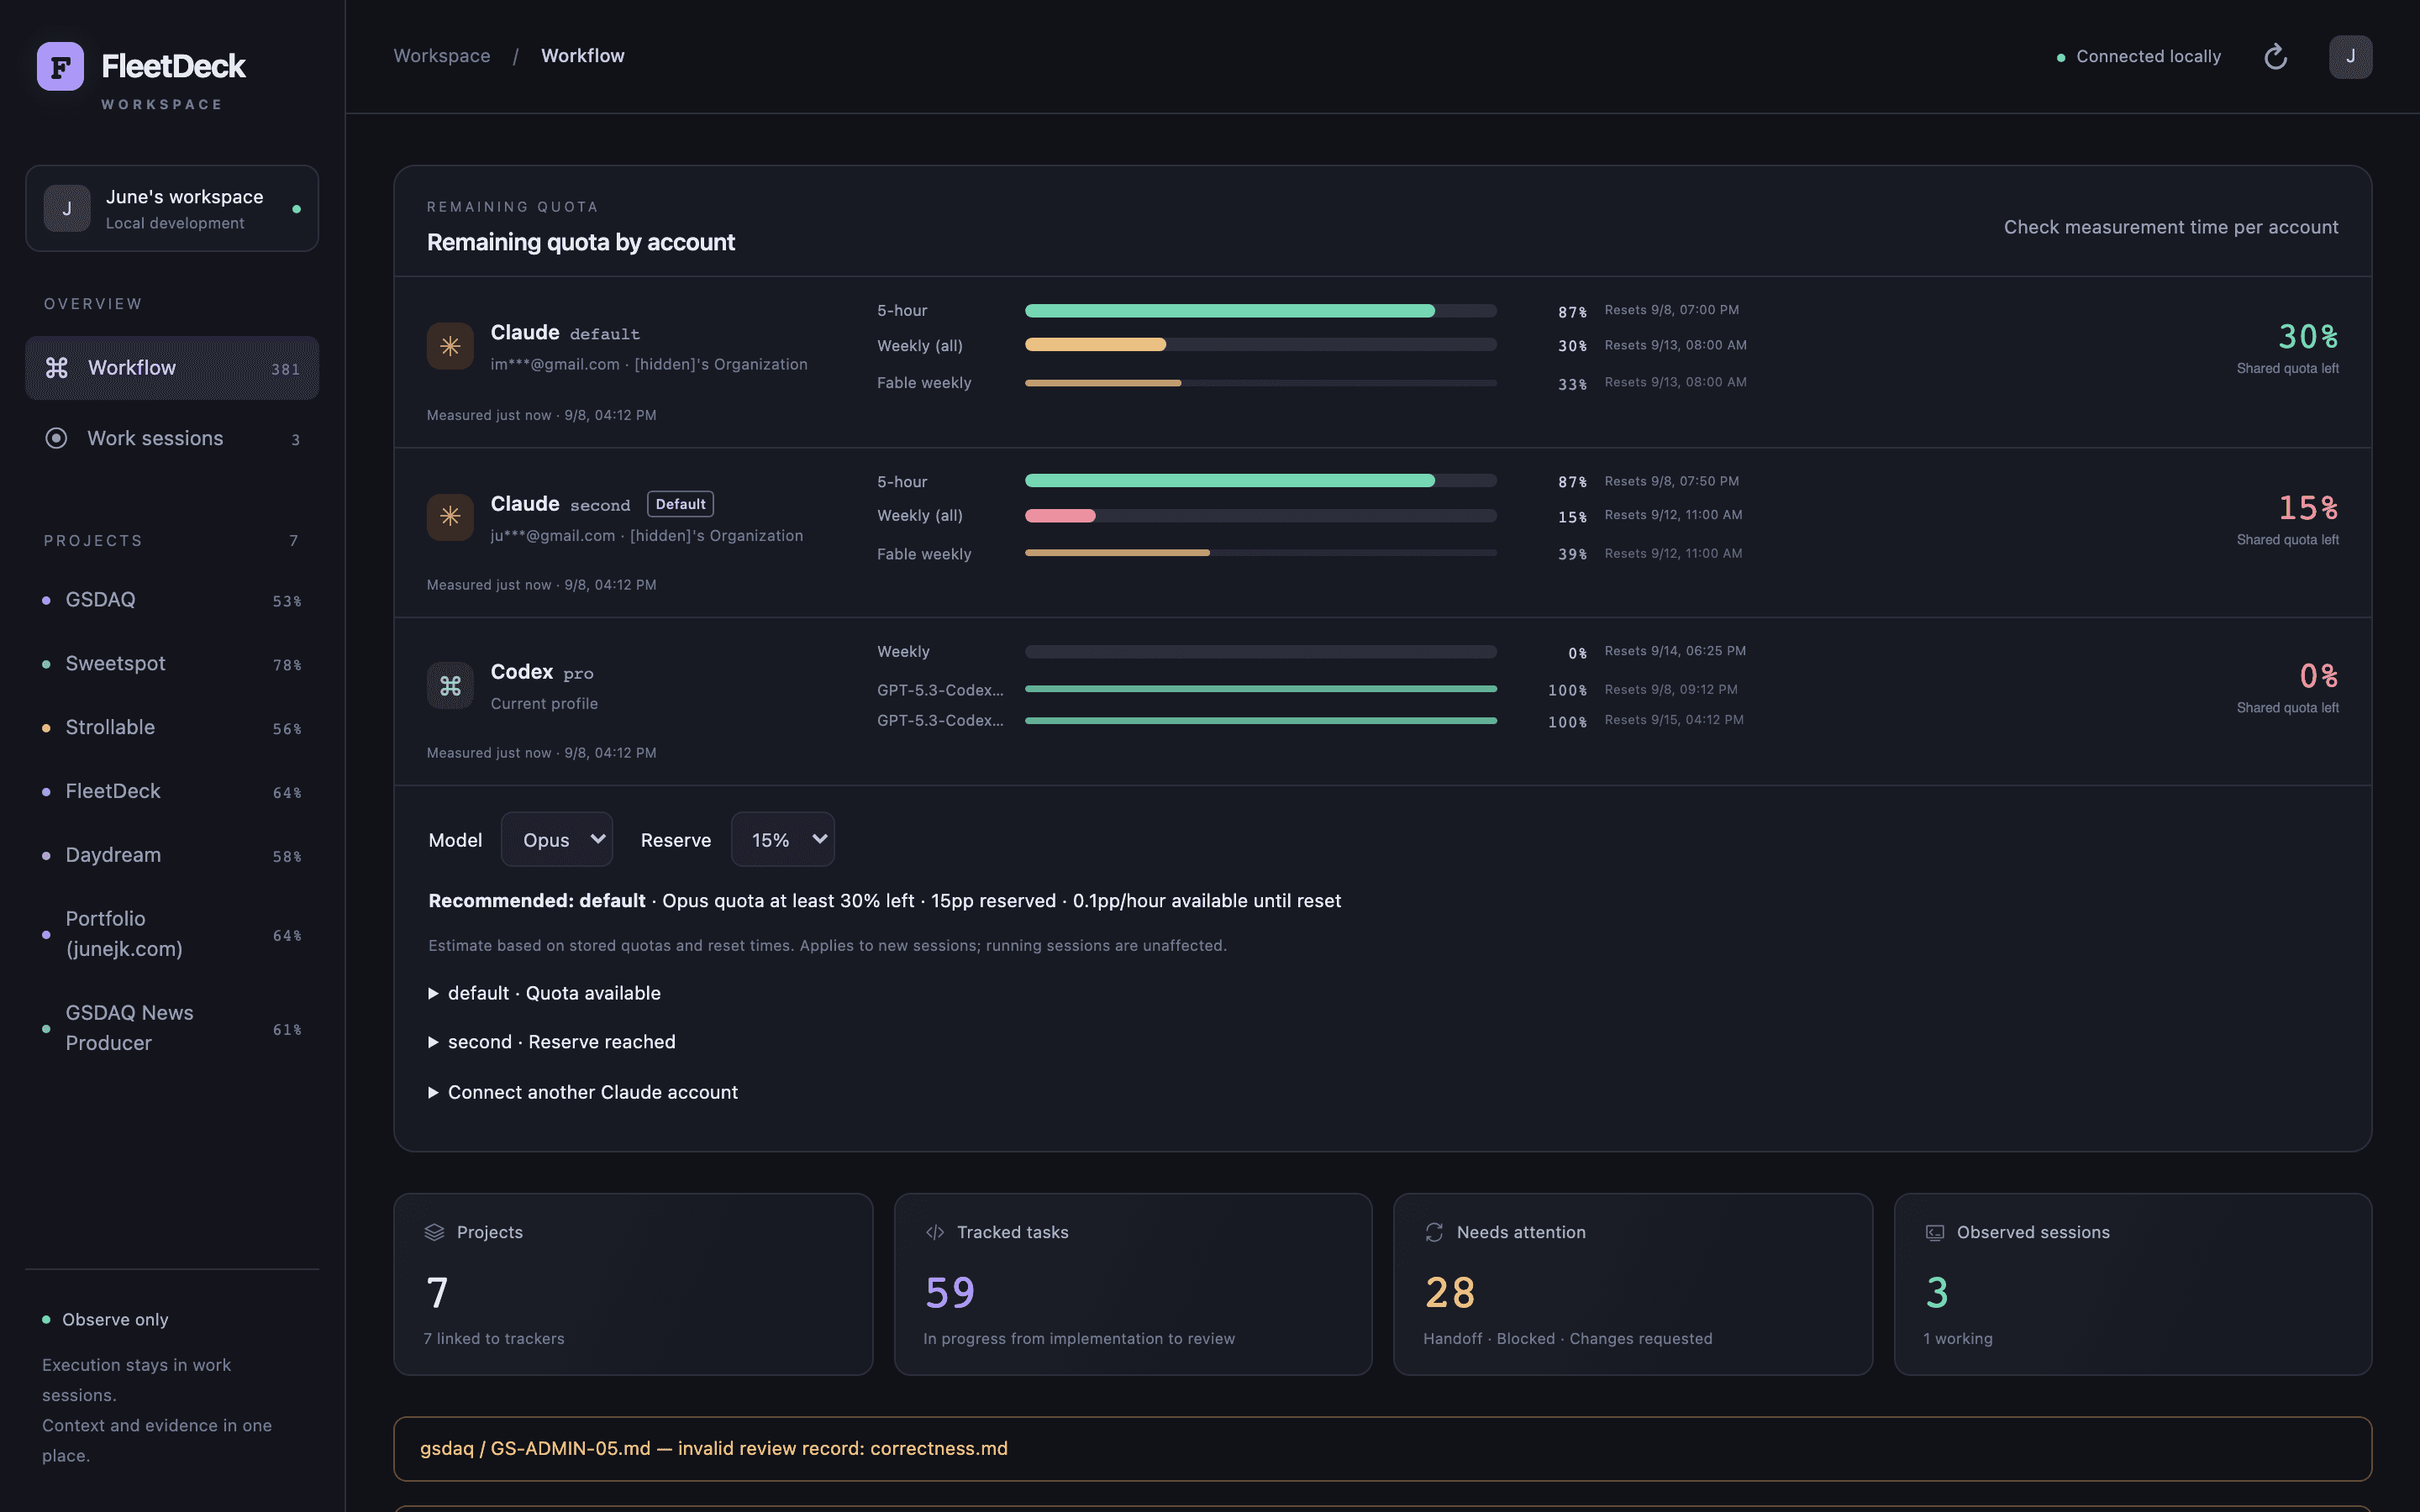This screenshot has width=2420, height=1512.
Task: Click the Workflow breadcrumb
Action: click(583, 56)
